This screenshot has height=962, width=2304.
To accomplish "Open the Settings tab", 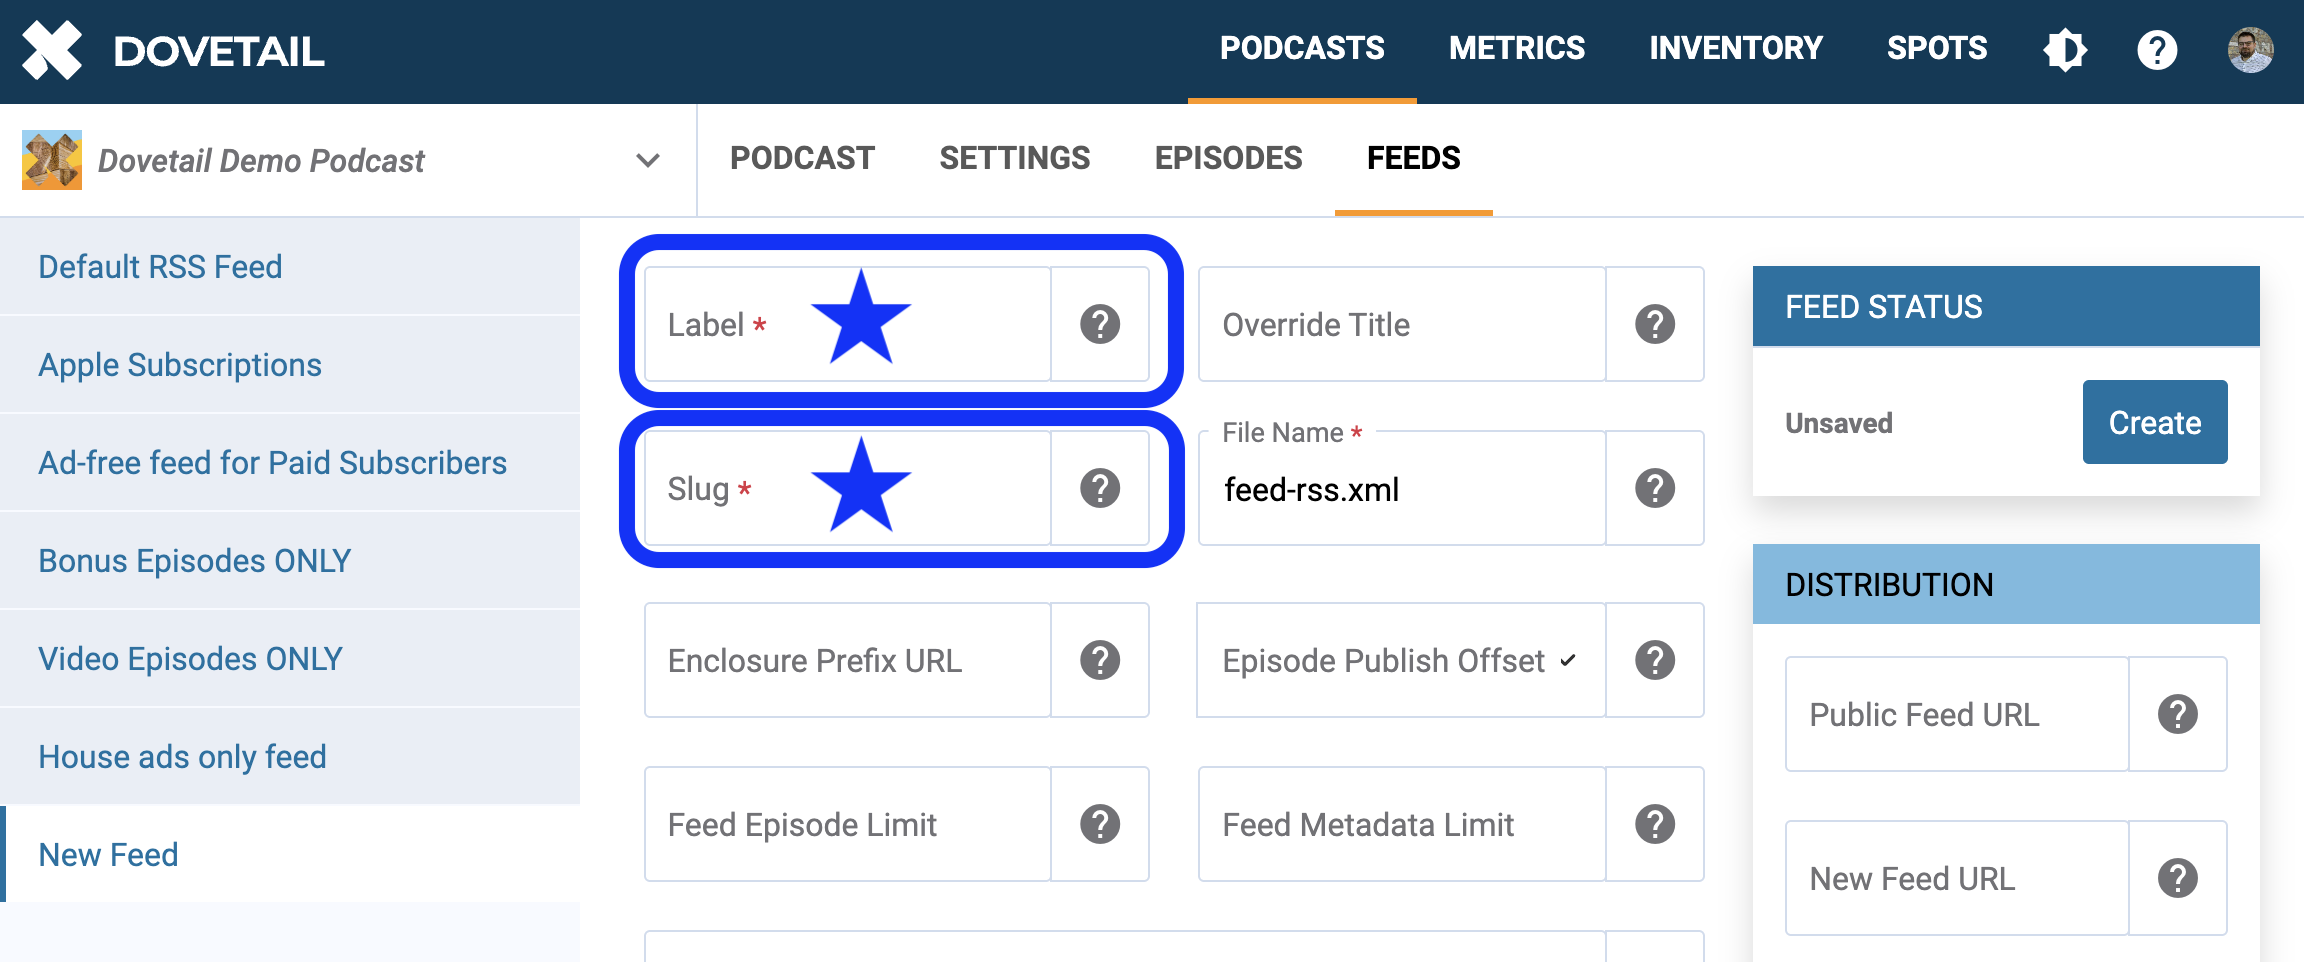I will coord(1014,158).
